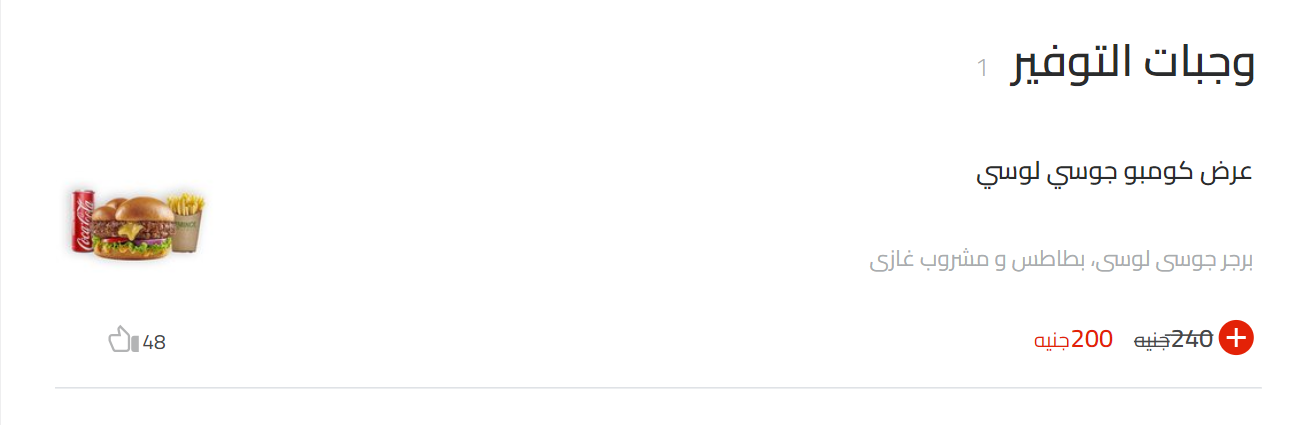Click the struck-through جنيه currency label
Screen dimensions: 1304x425
(x=1151, y=341)
